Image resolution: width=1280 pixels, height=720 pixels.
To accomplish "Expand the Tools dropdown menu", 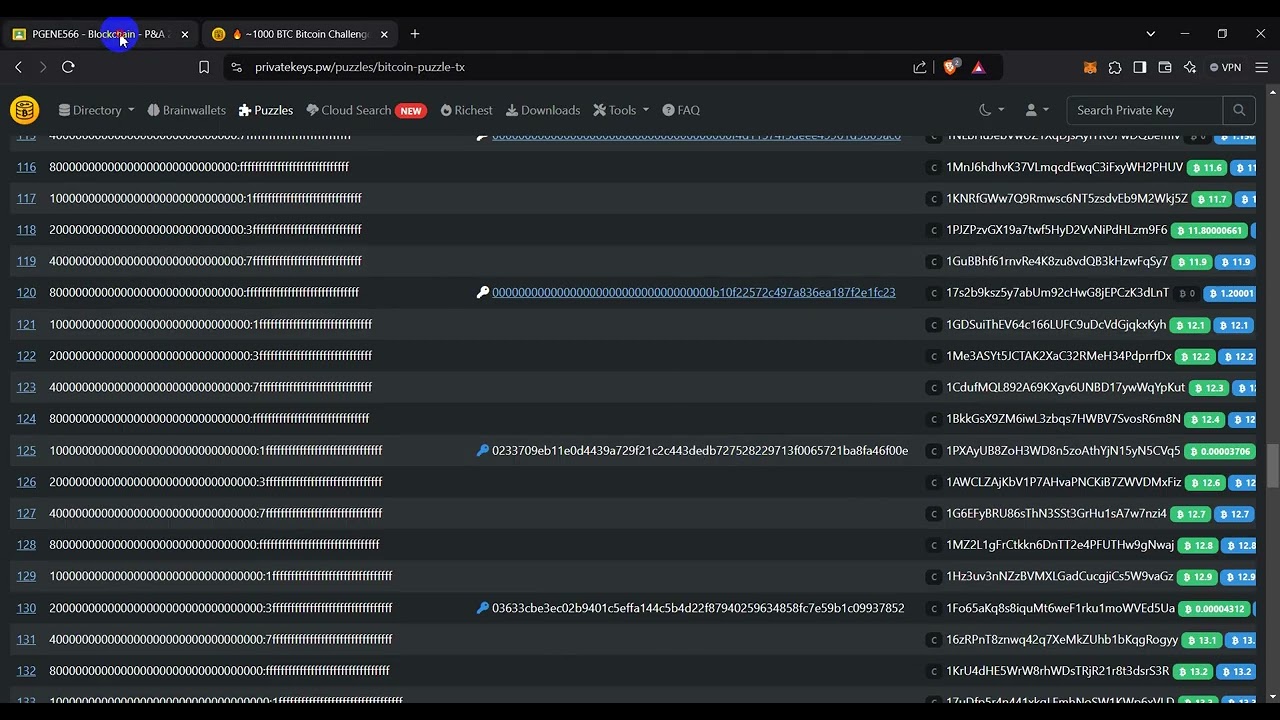I will point(621,110).
